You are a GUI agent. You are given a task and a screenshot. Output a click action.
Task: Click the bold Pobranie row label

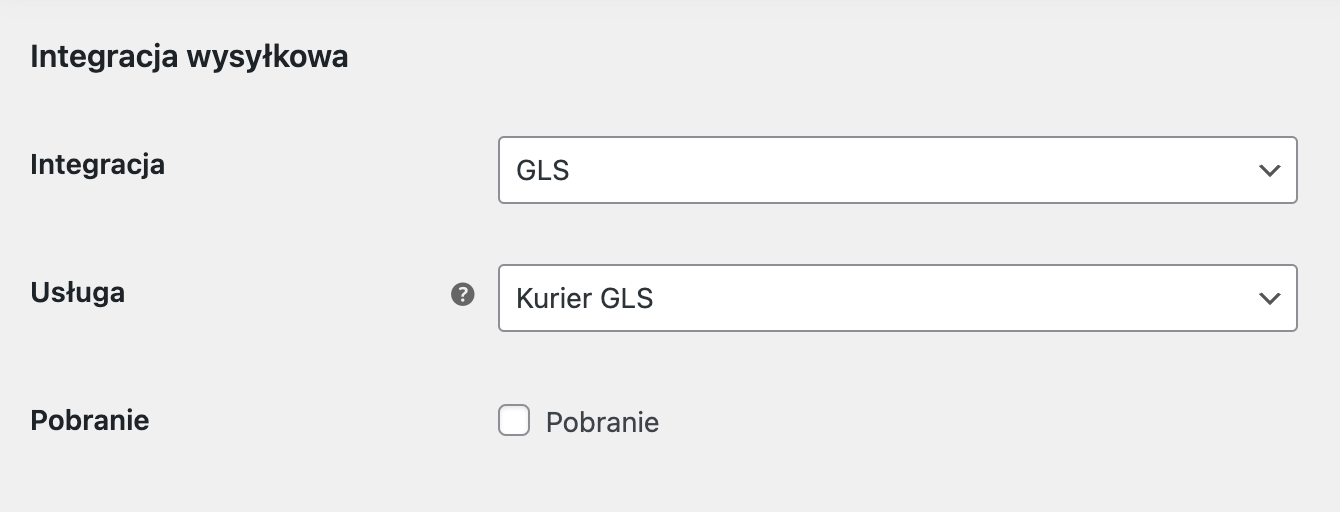tap(90, 420)
